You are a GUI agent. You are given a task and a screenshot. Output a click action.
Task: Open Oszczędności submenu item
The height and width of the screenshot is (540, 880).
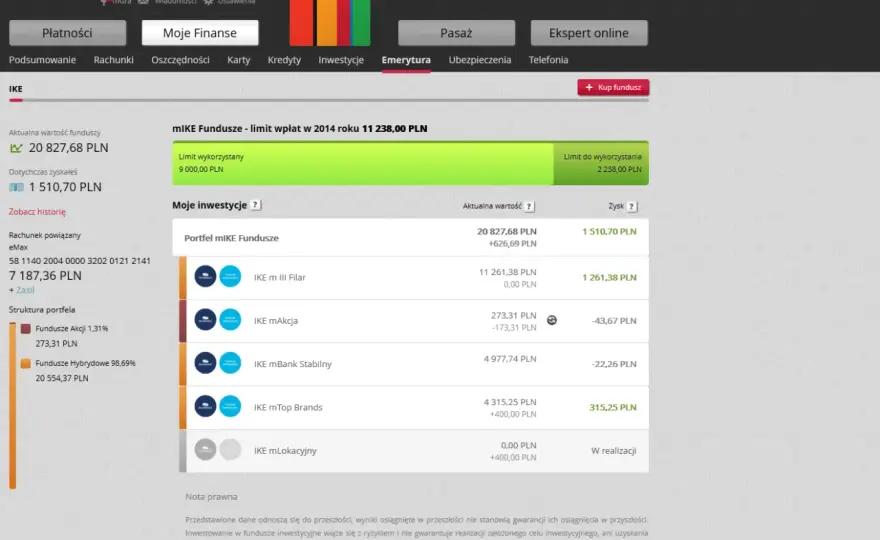click(x=180, y=60)
